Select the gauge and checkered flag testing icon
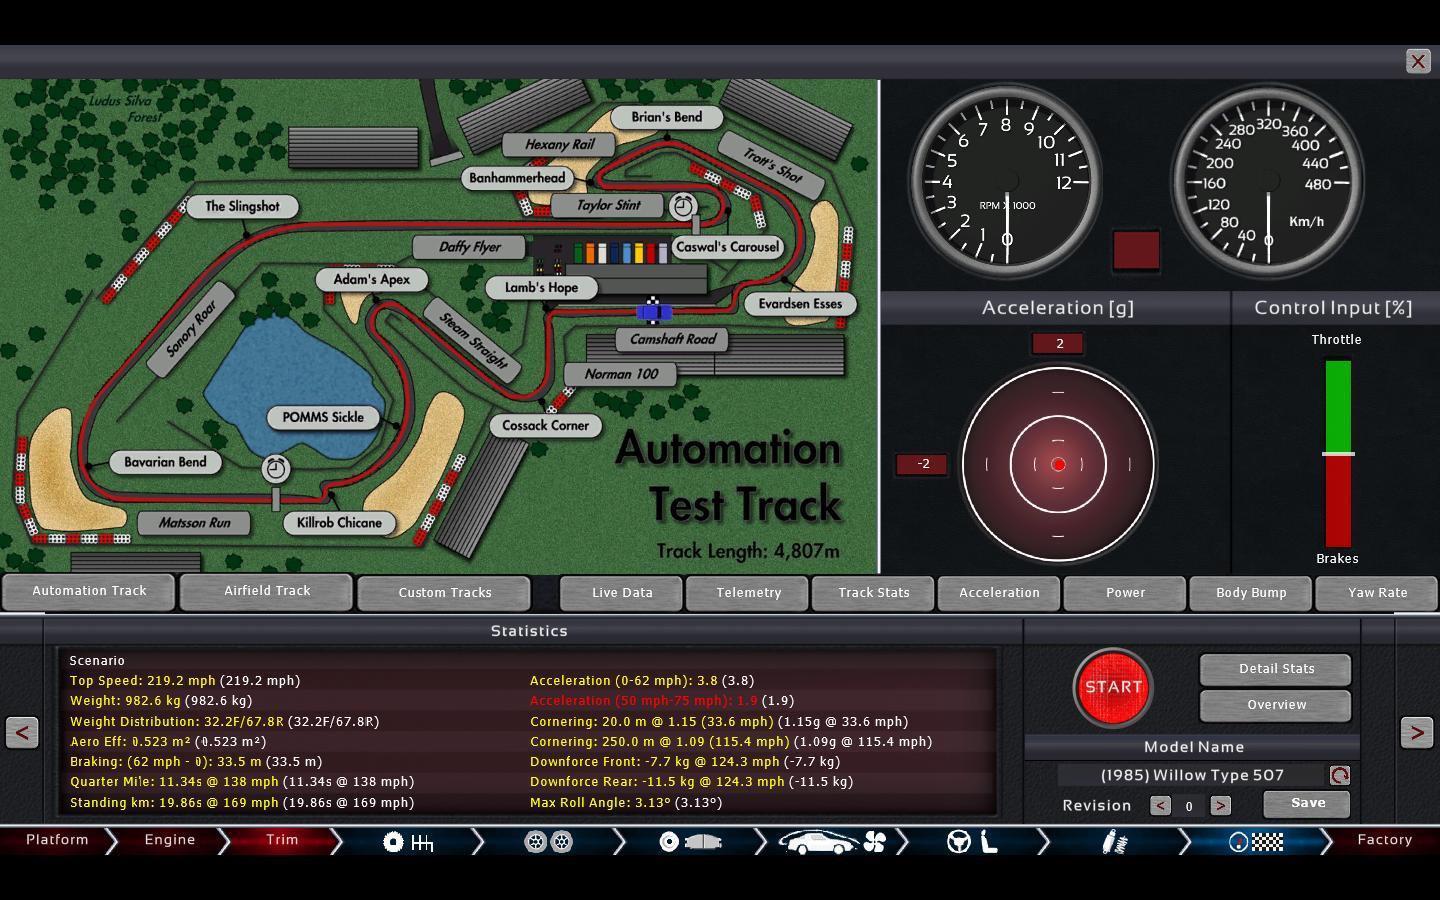Image resolution: width=1440 pixels, height=900 pixels. point(1256,842)
